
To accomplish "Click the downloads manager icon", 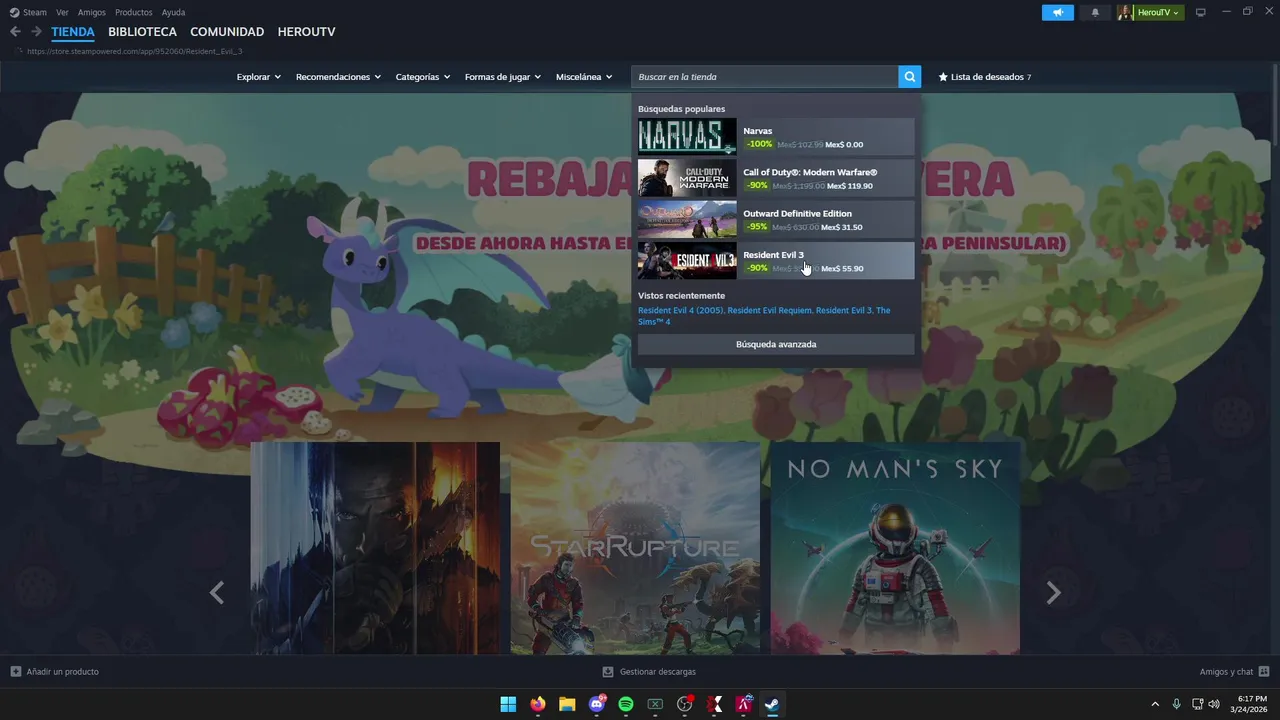I will coord(608,672).
